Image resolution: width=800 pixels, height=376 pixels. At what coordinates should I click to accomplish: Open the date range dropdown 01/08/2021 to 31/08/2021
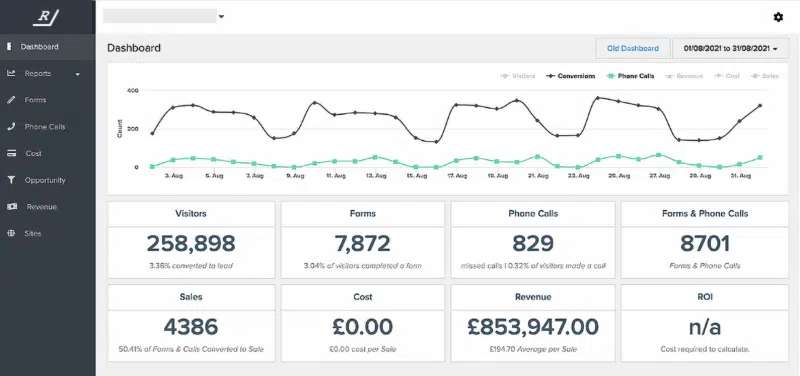tap(731, 48)
